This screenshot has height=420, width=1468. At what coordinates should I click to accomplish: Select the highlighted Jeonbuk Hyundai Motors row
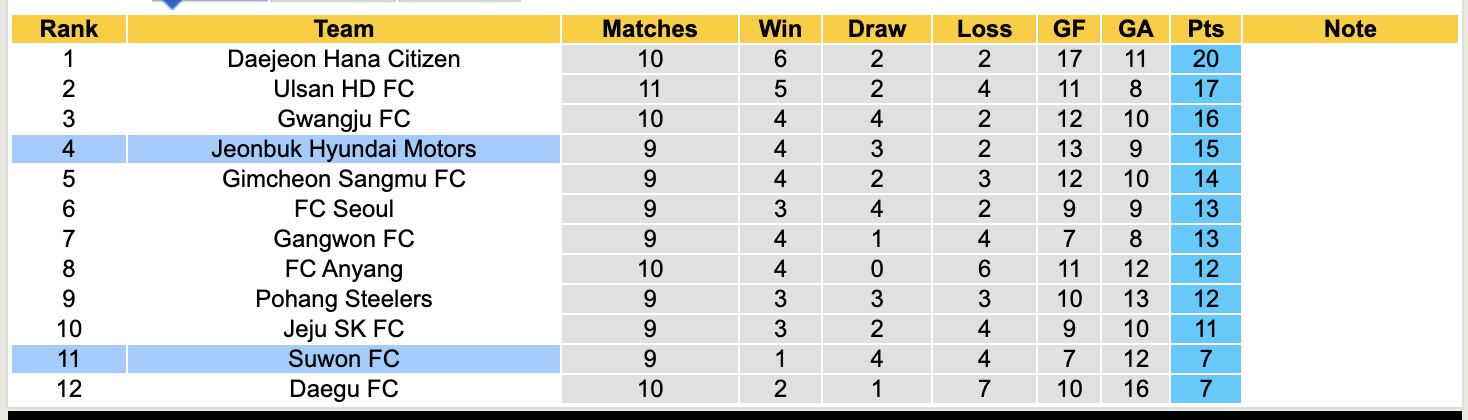pos(343,149)
